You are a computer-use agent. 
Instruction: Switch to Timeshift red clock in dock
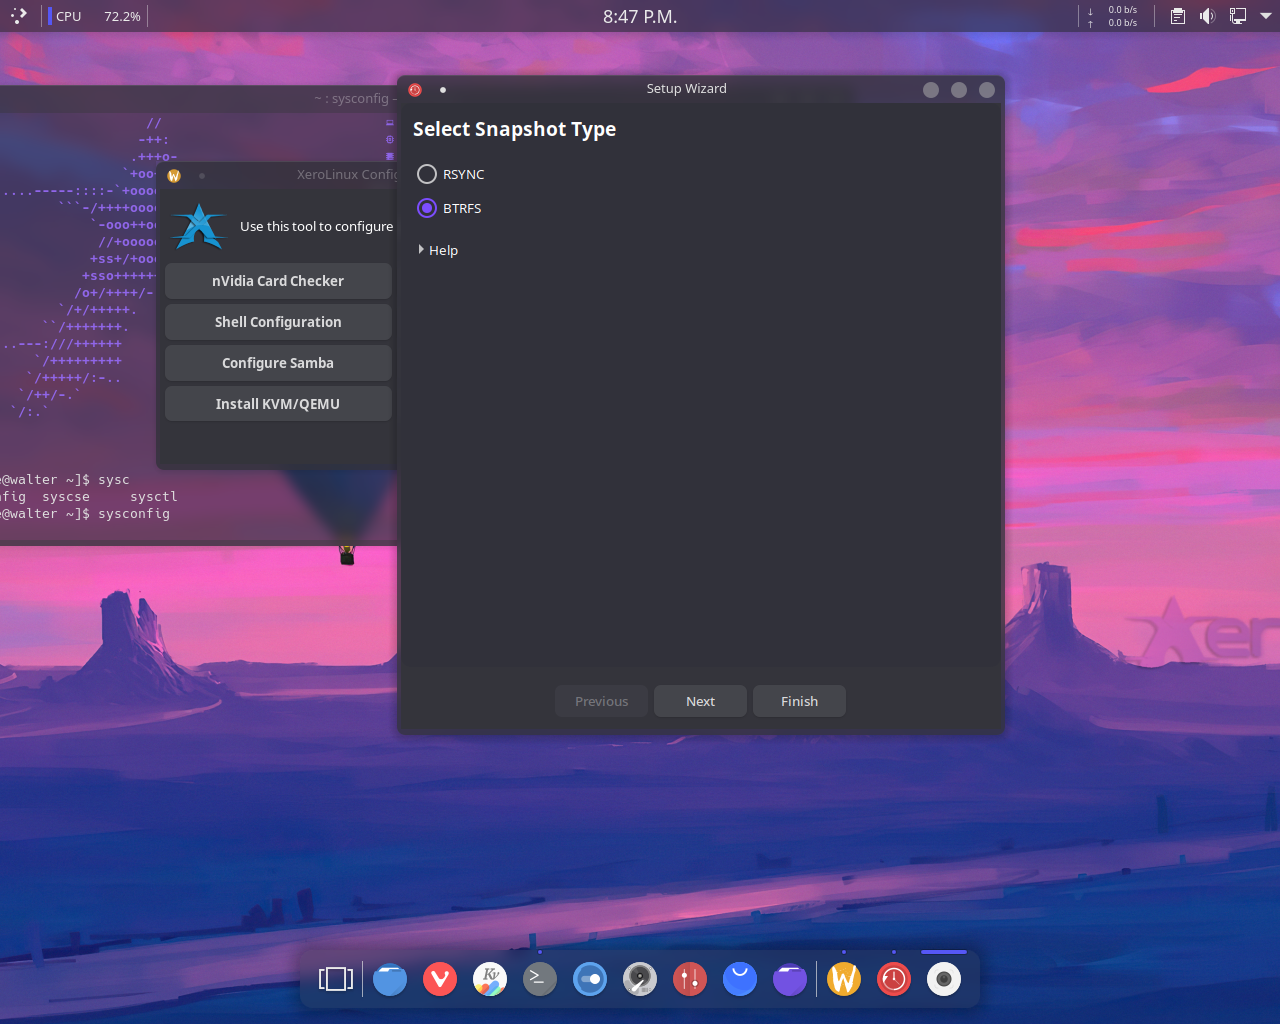[x=894, y=979]
